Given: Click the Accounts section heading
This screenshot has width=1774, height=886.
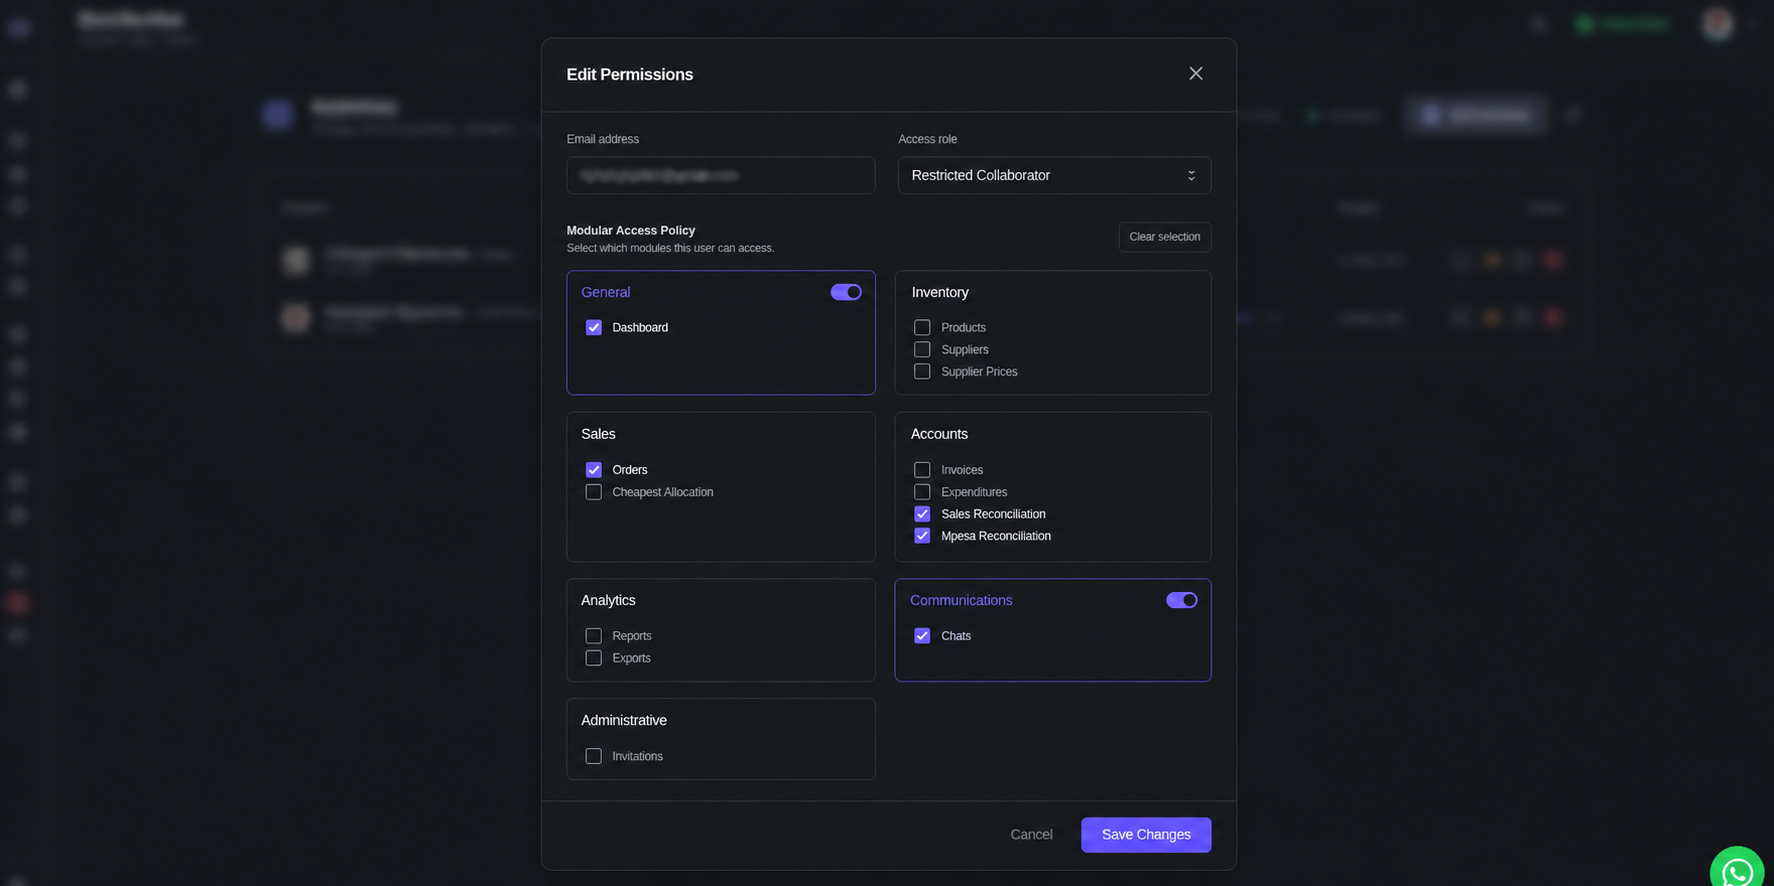Looking at the screenshot, I should [939, 434].
